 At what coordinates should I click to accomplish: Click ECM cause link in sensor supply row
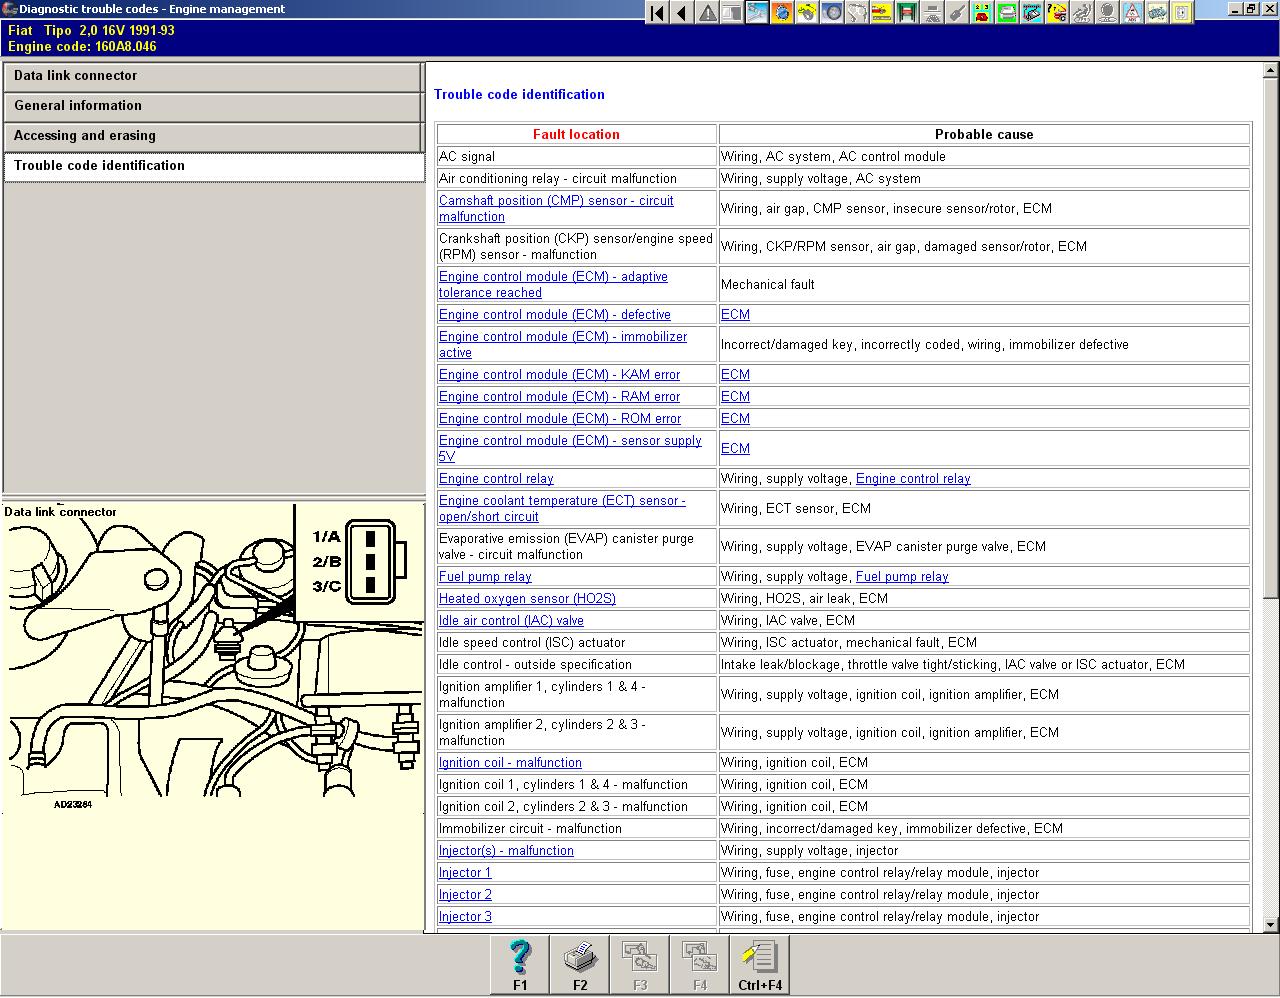[x=735, y=448]
